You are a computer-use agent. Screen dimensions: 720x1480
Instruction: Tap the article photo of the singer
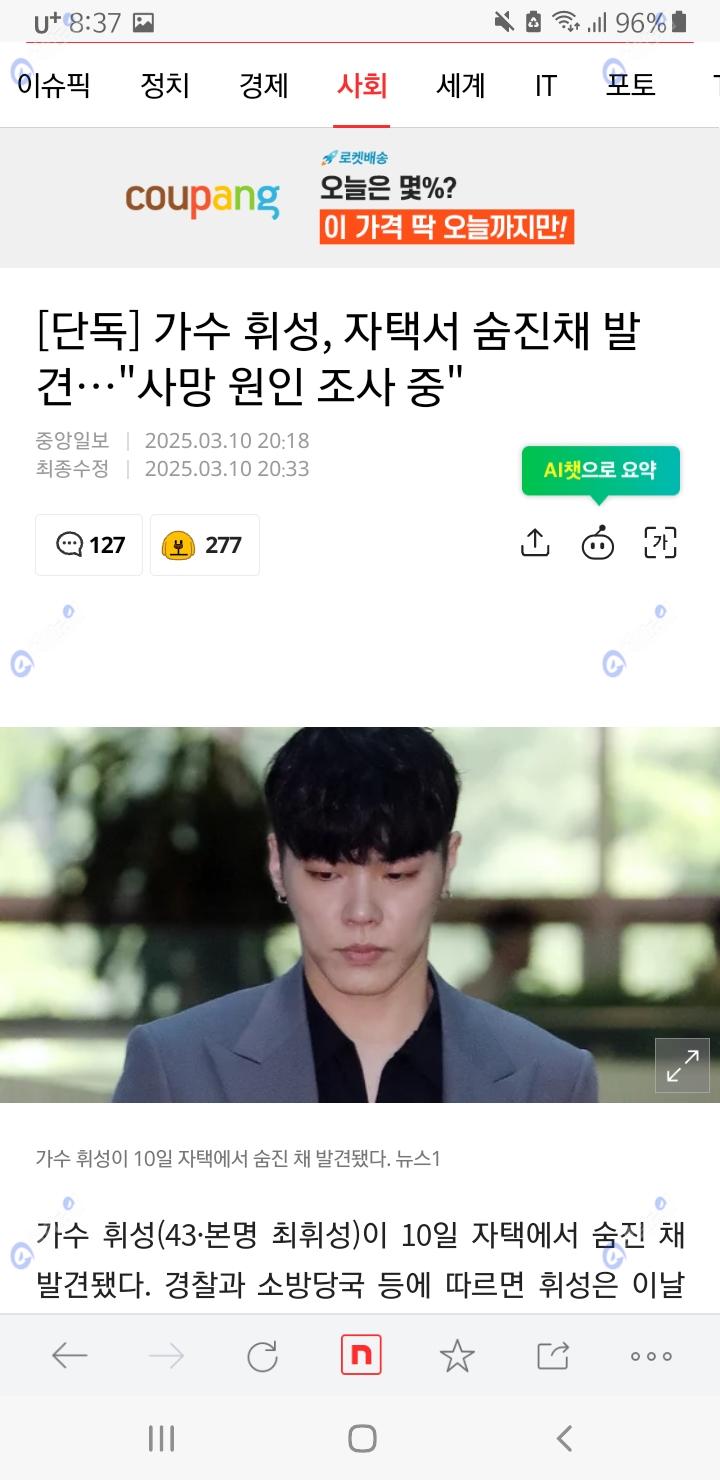tap(360, 915)
